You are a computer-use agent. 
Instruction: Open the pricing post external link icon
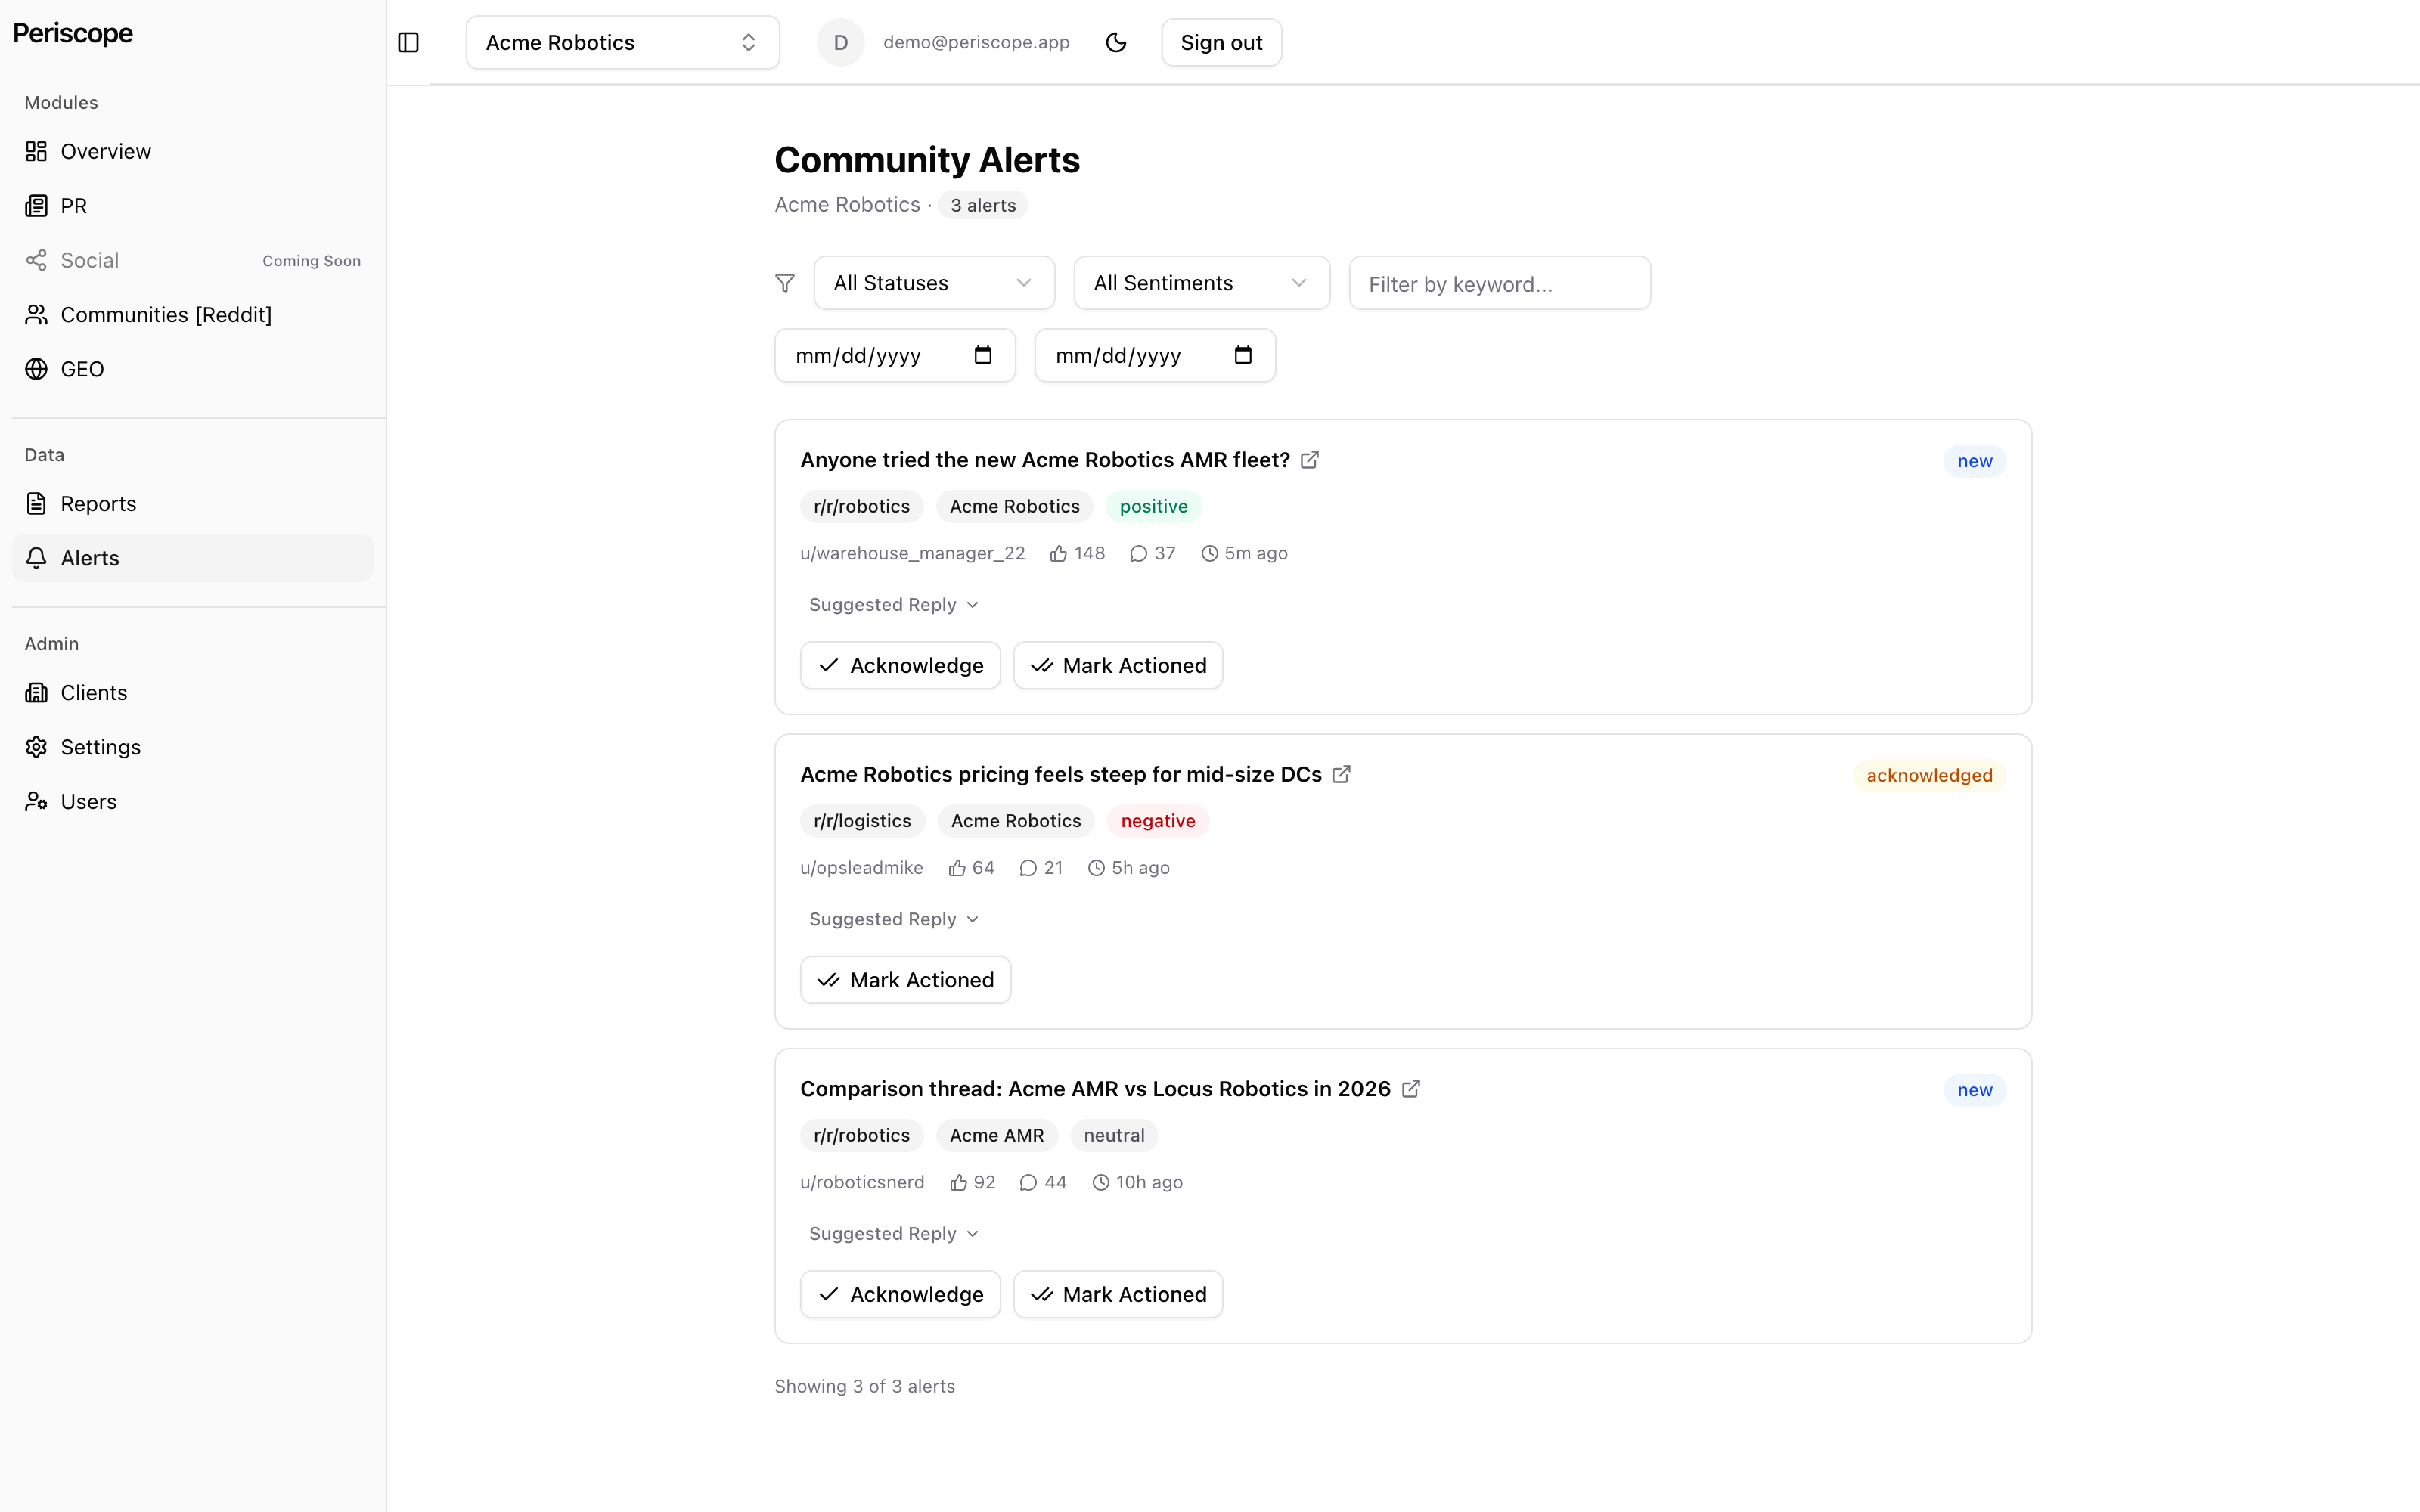pos(1341,774)
